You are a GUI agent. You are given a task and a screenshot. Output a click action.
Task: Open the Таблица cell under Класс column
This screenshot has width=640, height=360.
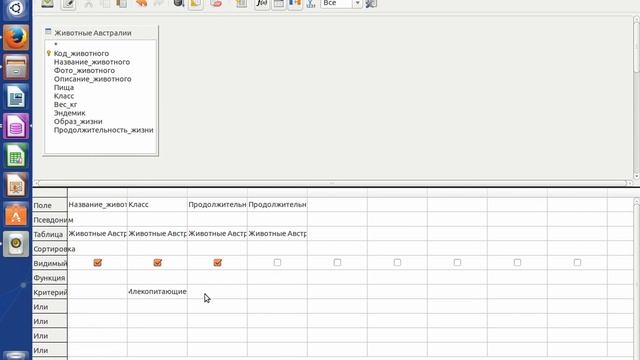coord(157,233)
